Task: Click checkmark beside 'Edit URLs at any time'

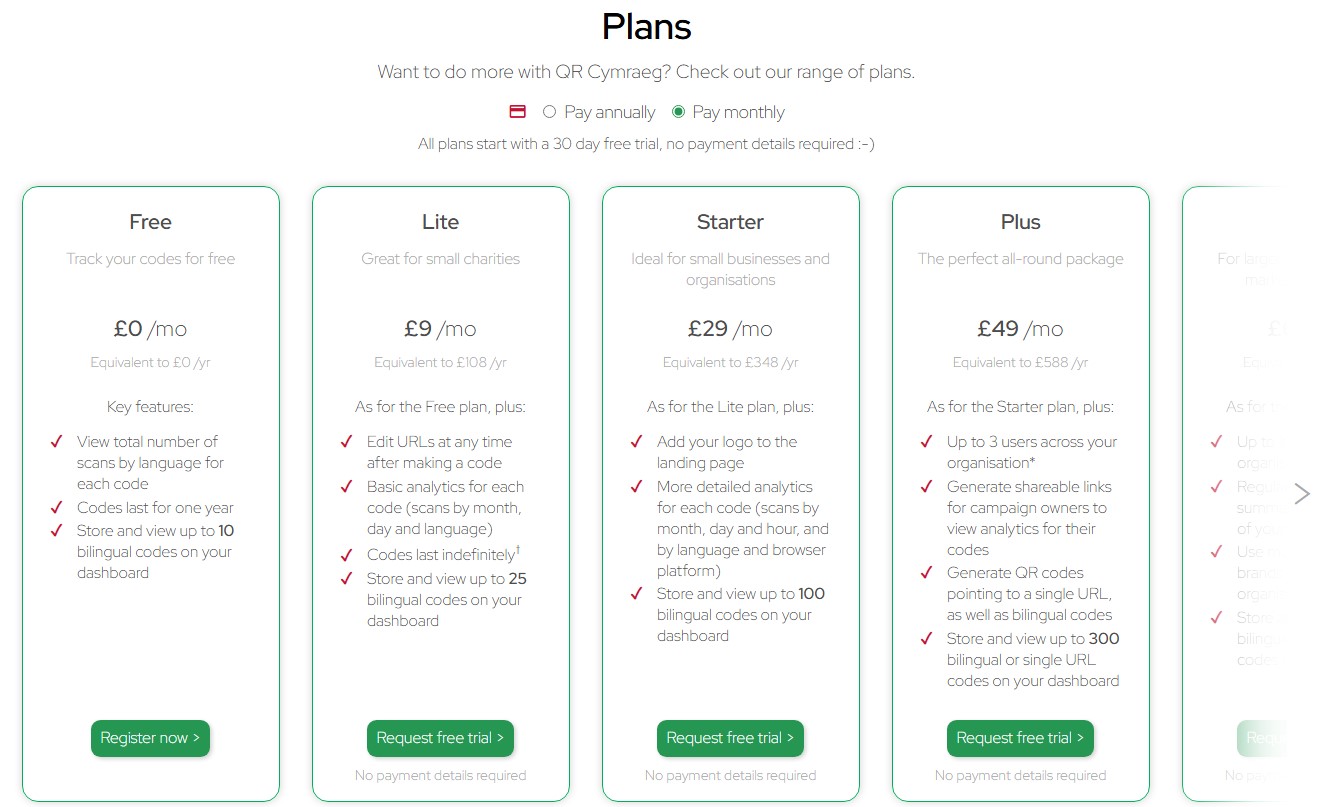Action: (x=347, y=442)
